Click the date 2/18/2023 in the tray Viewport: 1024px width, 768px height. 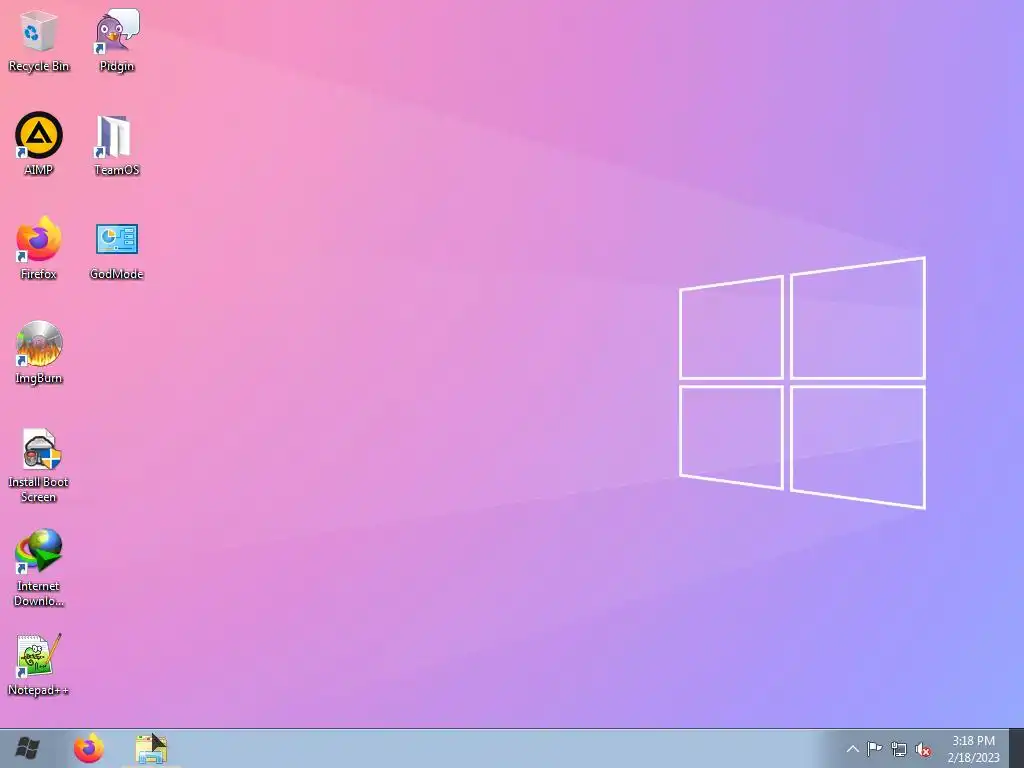tap(973, 758)
